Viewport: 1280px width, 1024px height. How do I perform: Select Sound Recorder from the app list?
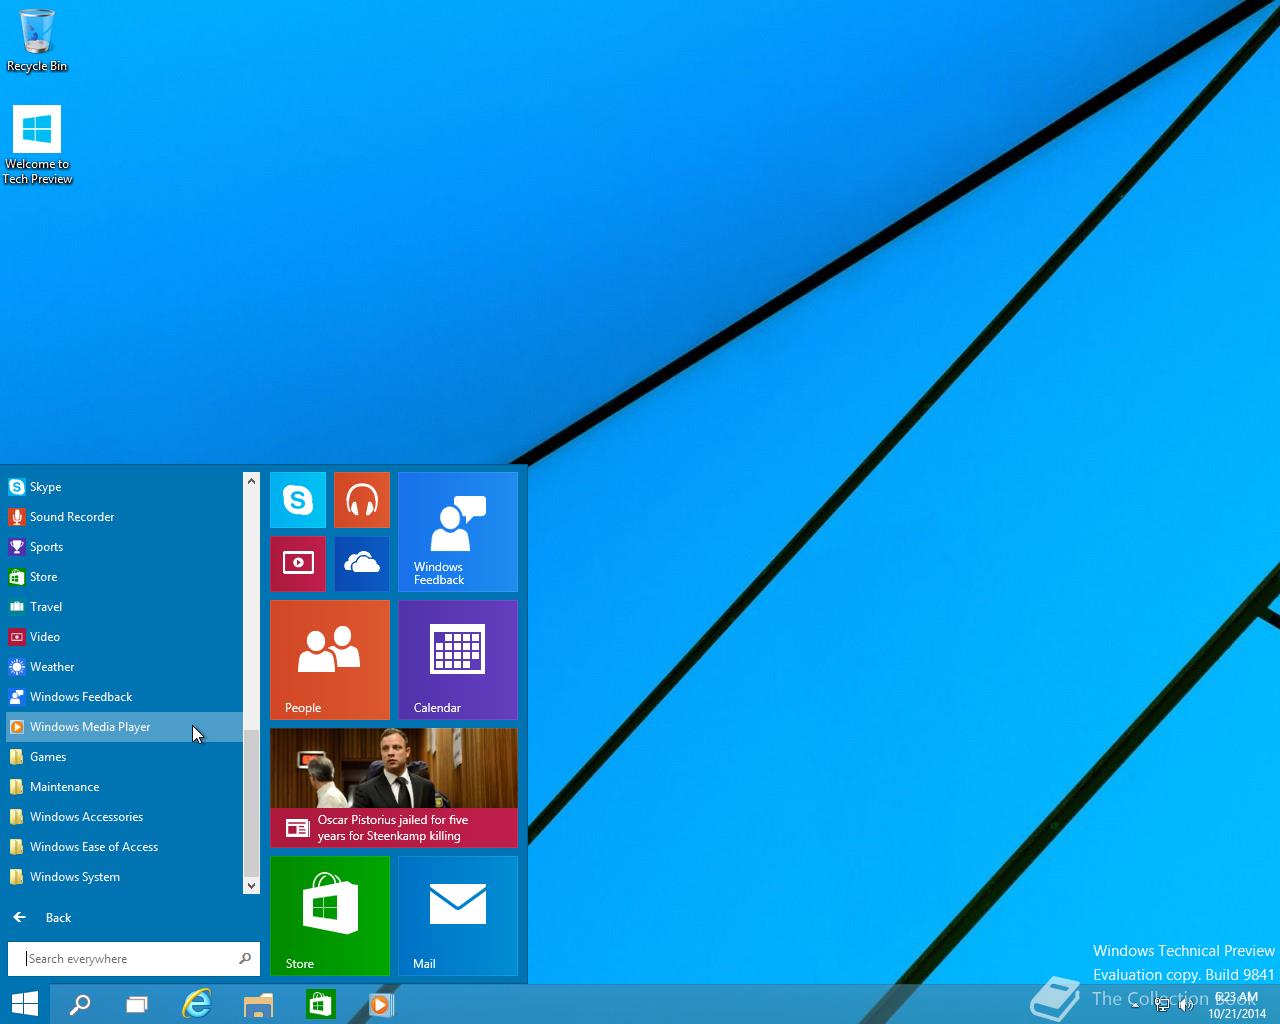[x=72, y=517]
